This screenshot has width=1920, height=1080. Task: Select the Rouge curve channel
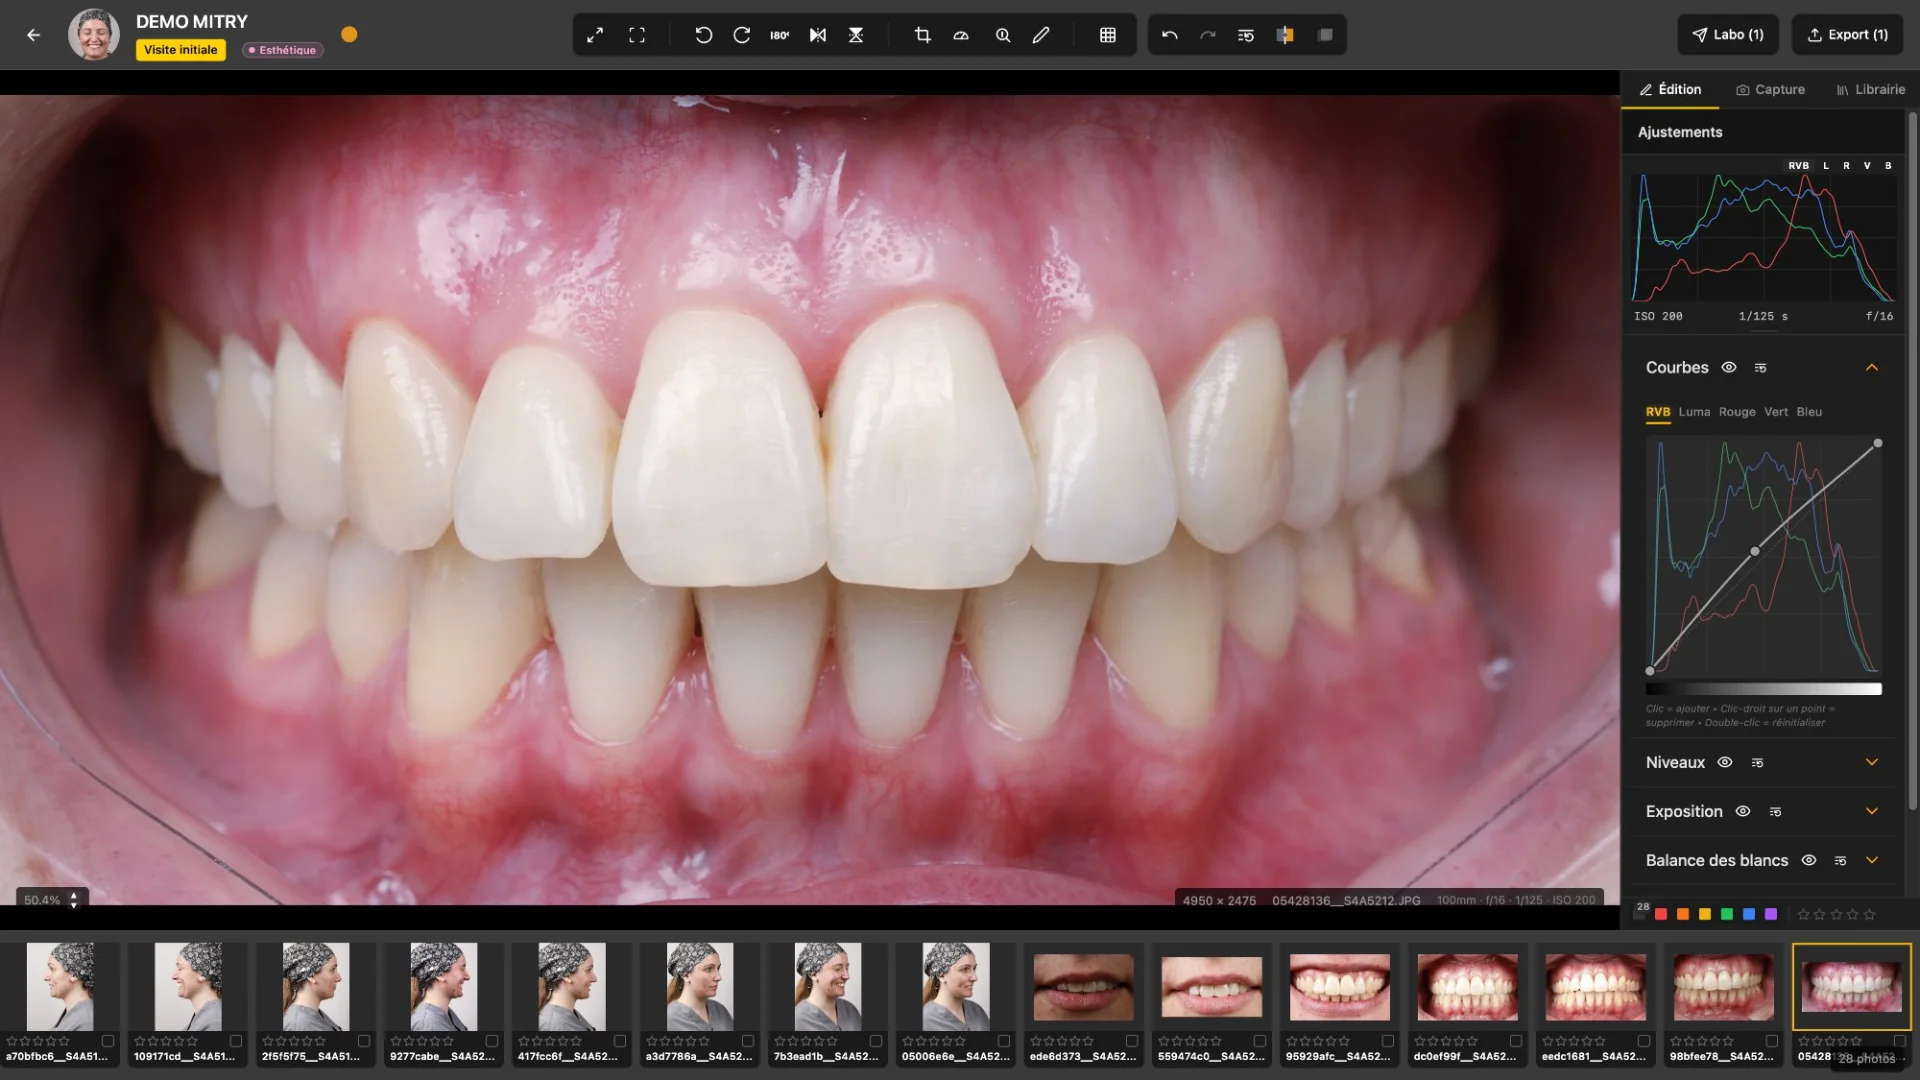point(1737,412)
